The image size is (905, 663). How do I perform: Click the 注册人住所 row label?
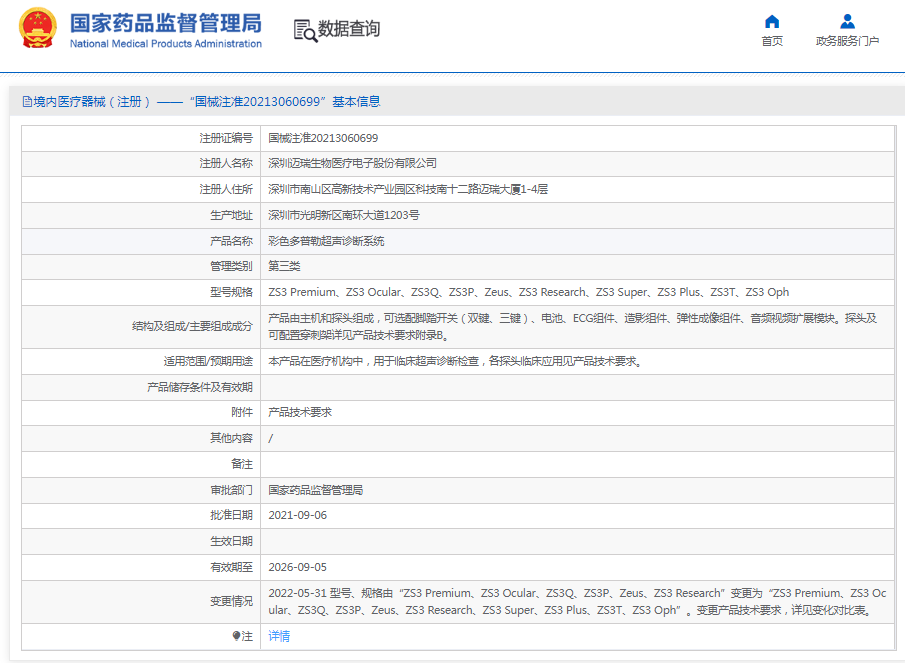[226, 189]
